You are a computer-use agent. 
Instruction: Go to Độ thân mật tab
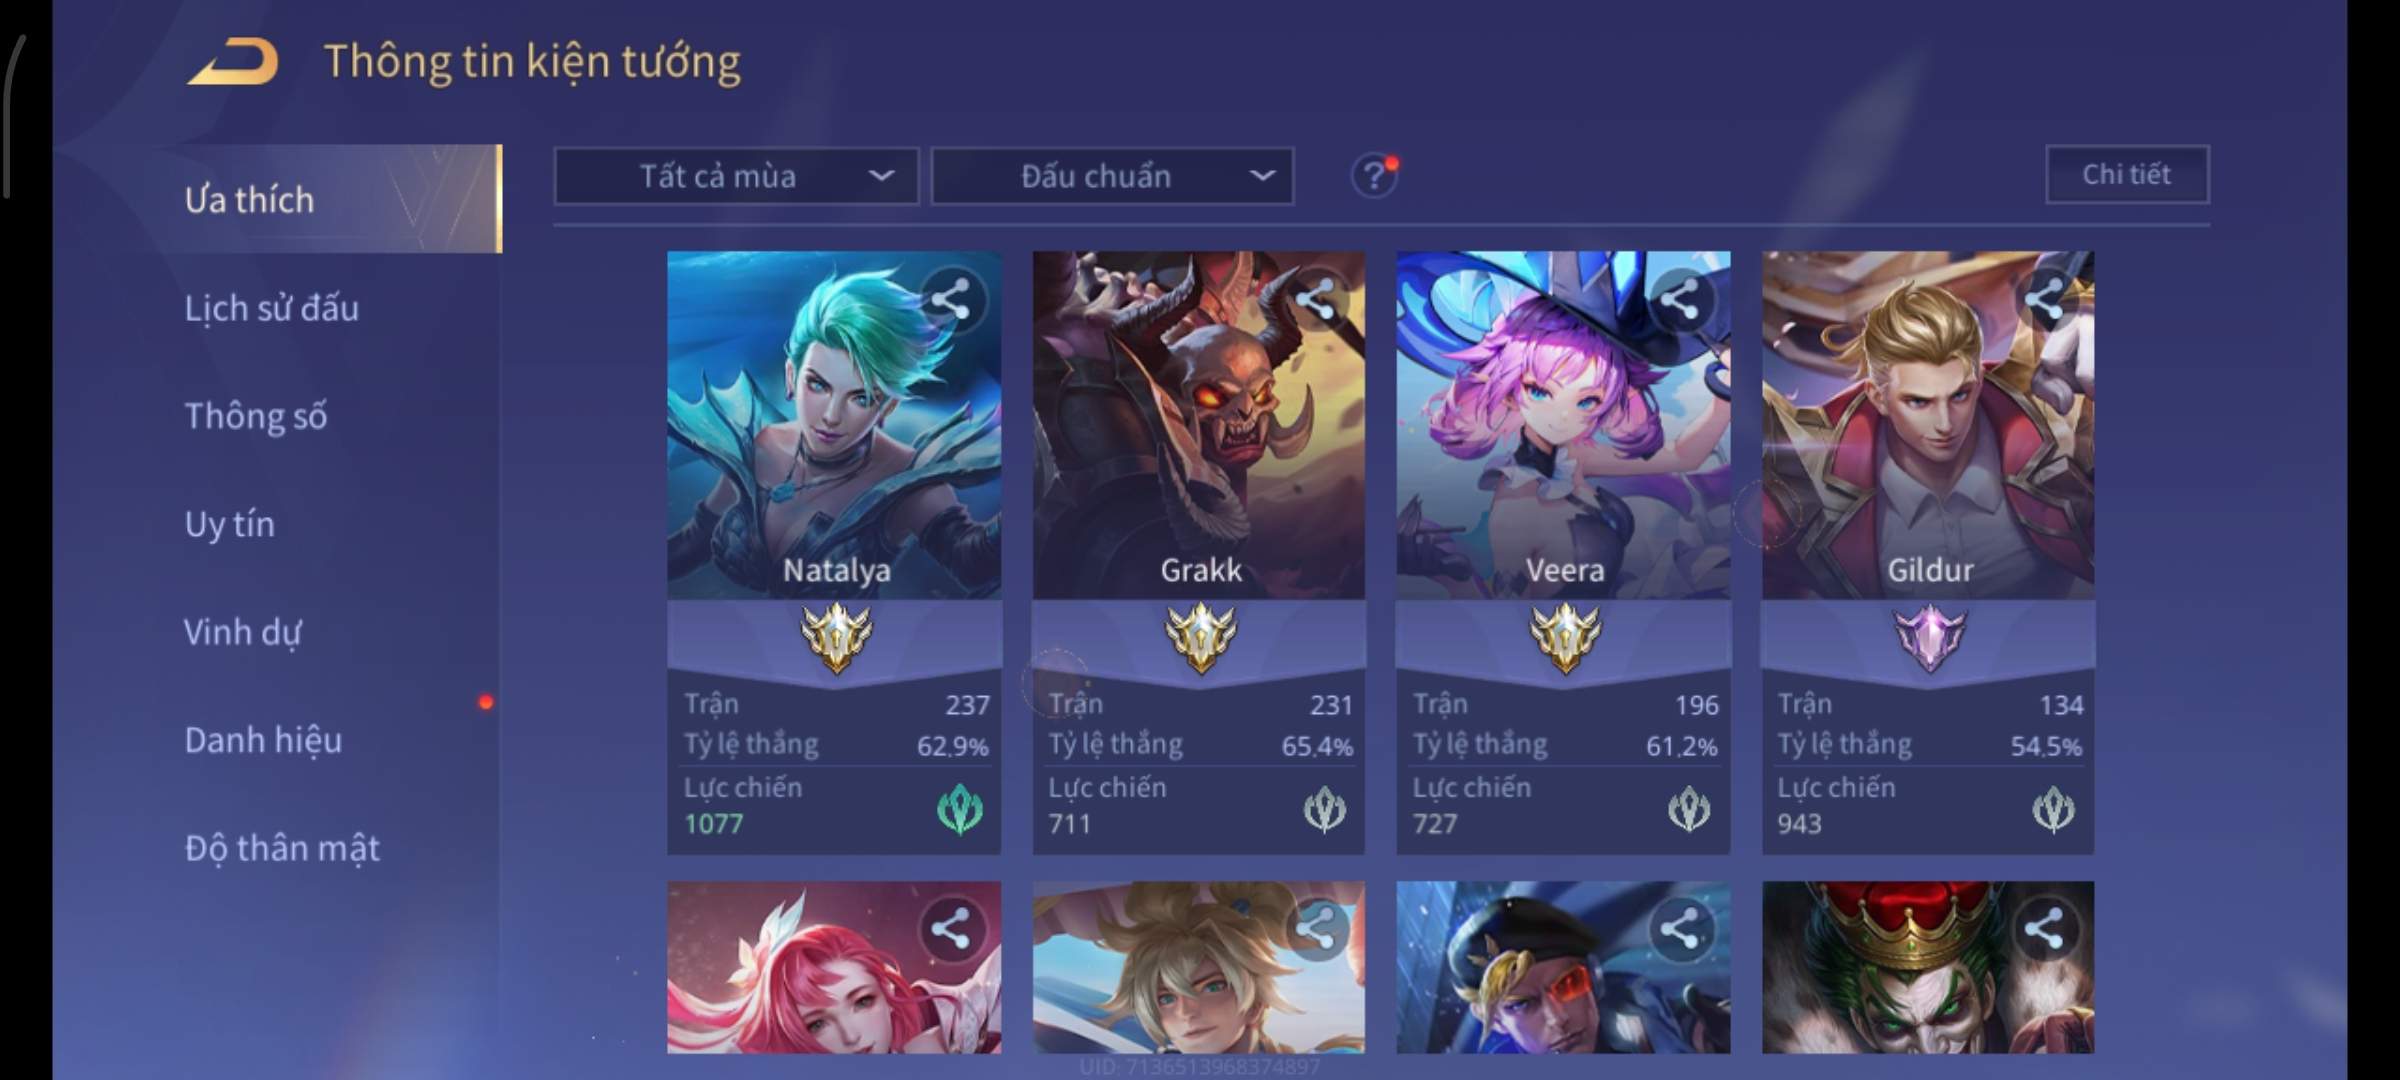[282, 848]
